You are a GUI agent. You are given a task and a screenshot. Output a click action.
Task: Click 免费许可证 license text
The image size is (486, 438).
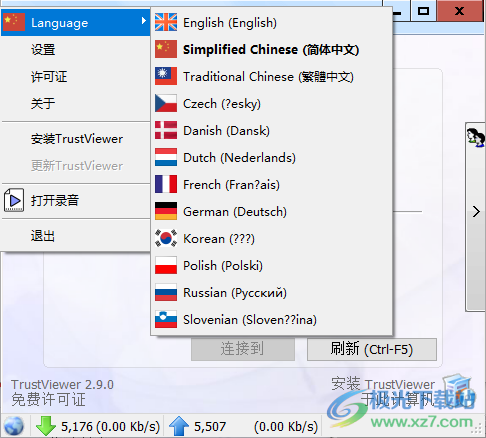click(x=49, y=399)
